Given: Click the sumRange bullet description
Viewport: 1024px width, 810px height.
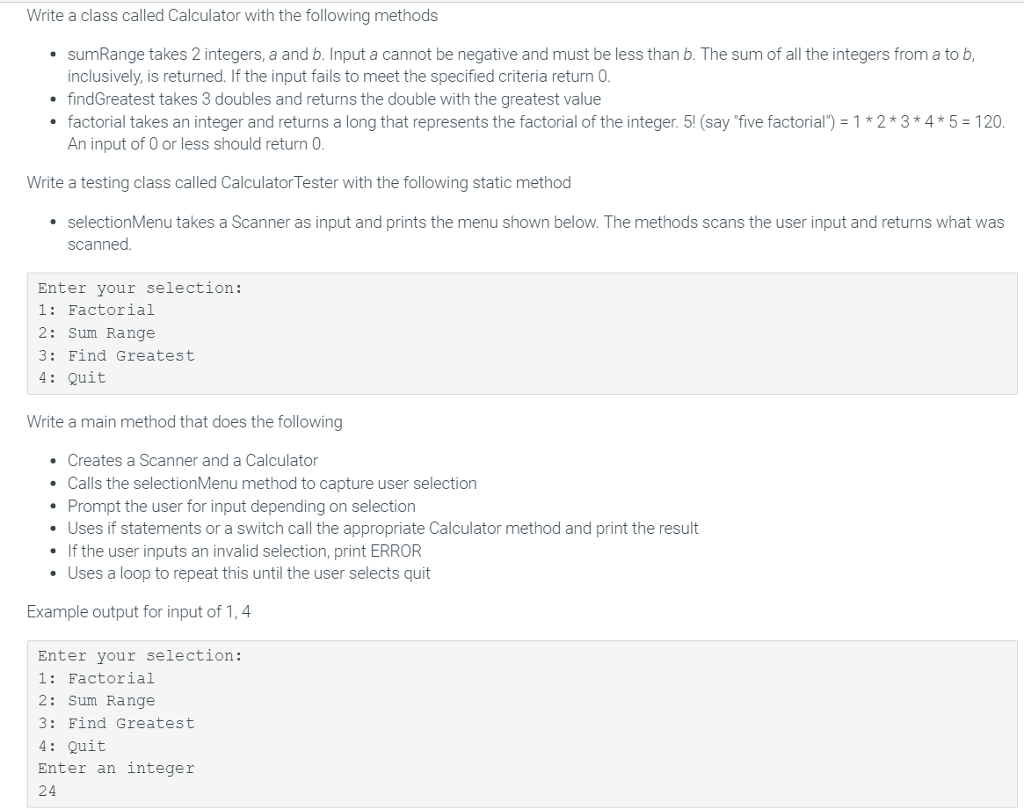Looking at the screenshot, I should [x=520, y=65].
